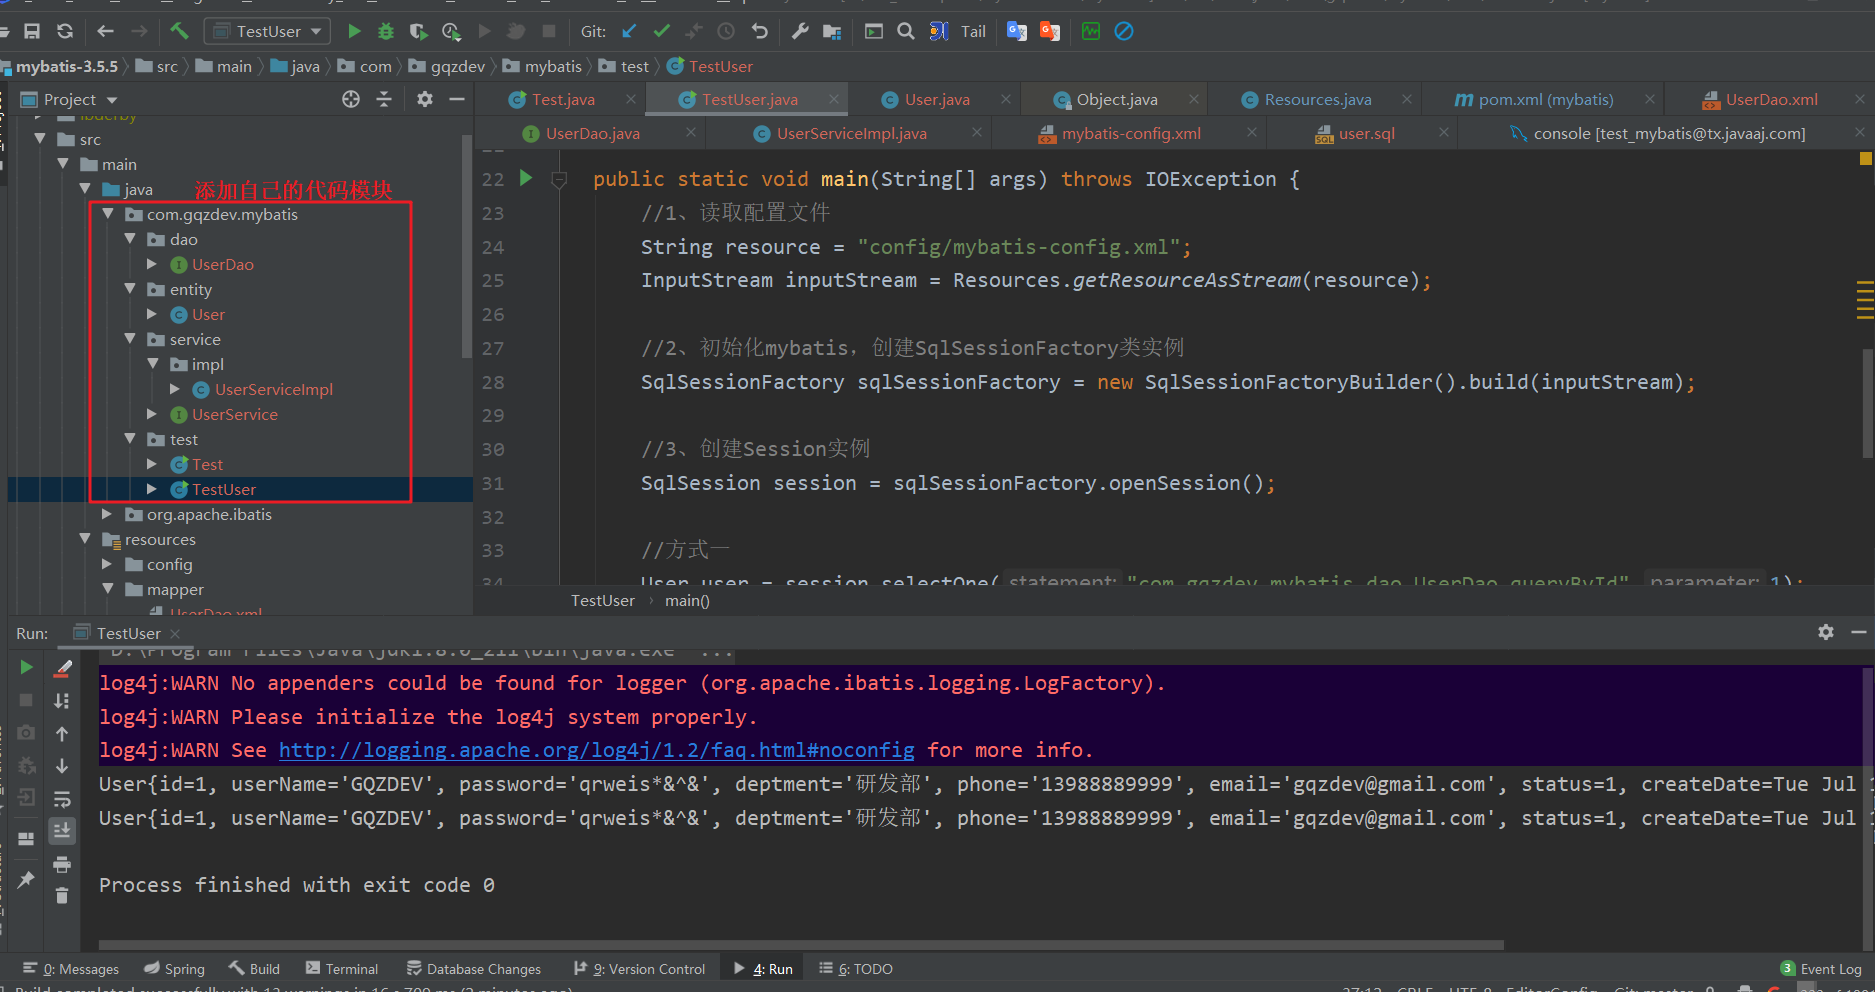Expand the UserServiceImpl class node
Image resolution: width=1875 pixels, height=992 pixels.
click(175, 389)
